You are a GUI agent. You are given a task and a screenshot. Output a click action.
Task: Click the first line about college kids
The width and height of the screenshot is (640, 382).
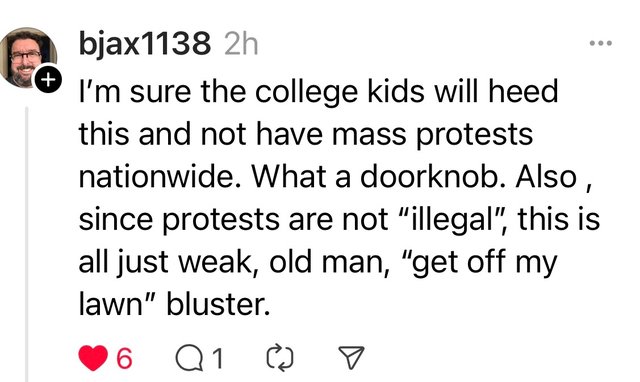coord(318,93)
